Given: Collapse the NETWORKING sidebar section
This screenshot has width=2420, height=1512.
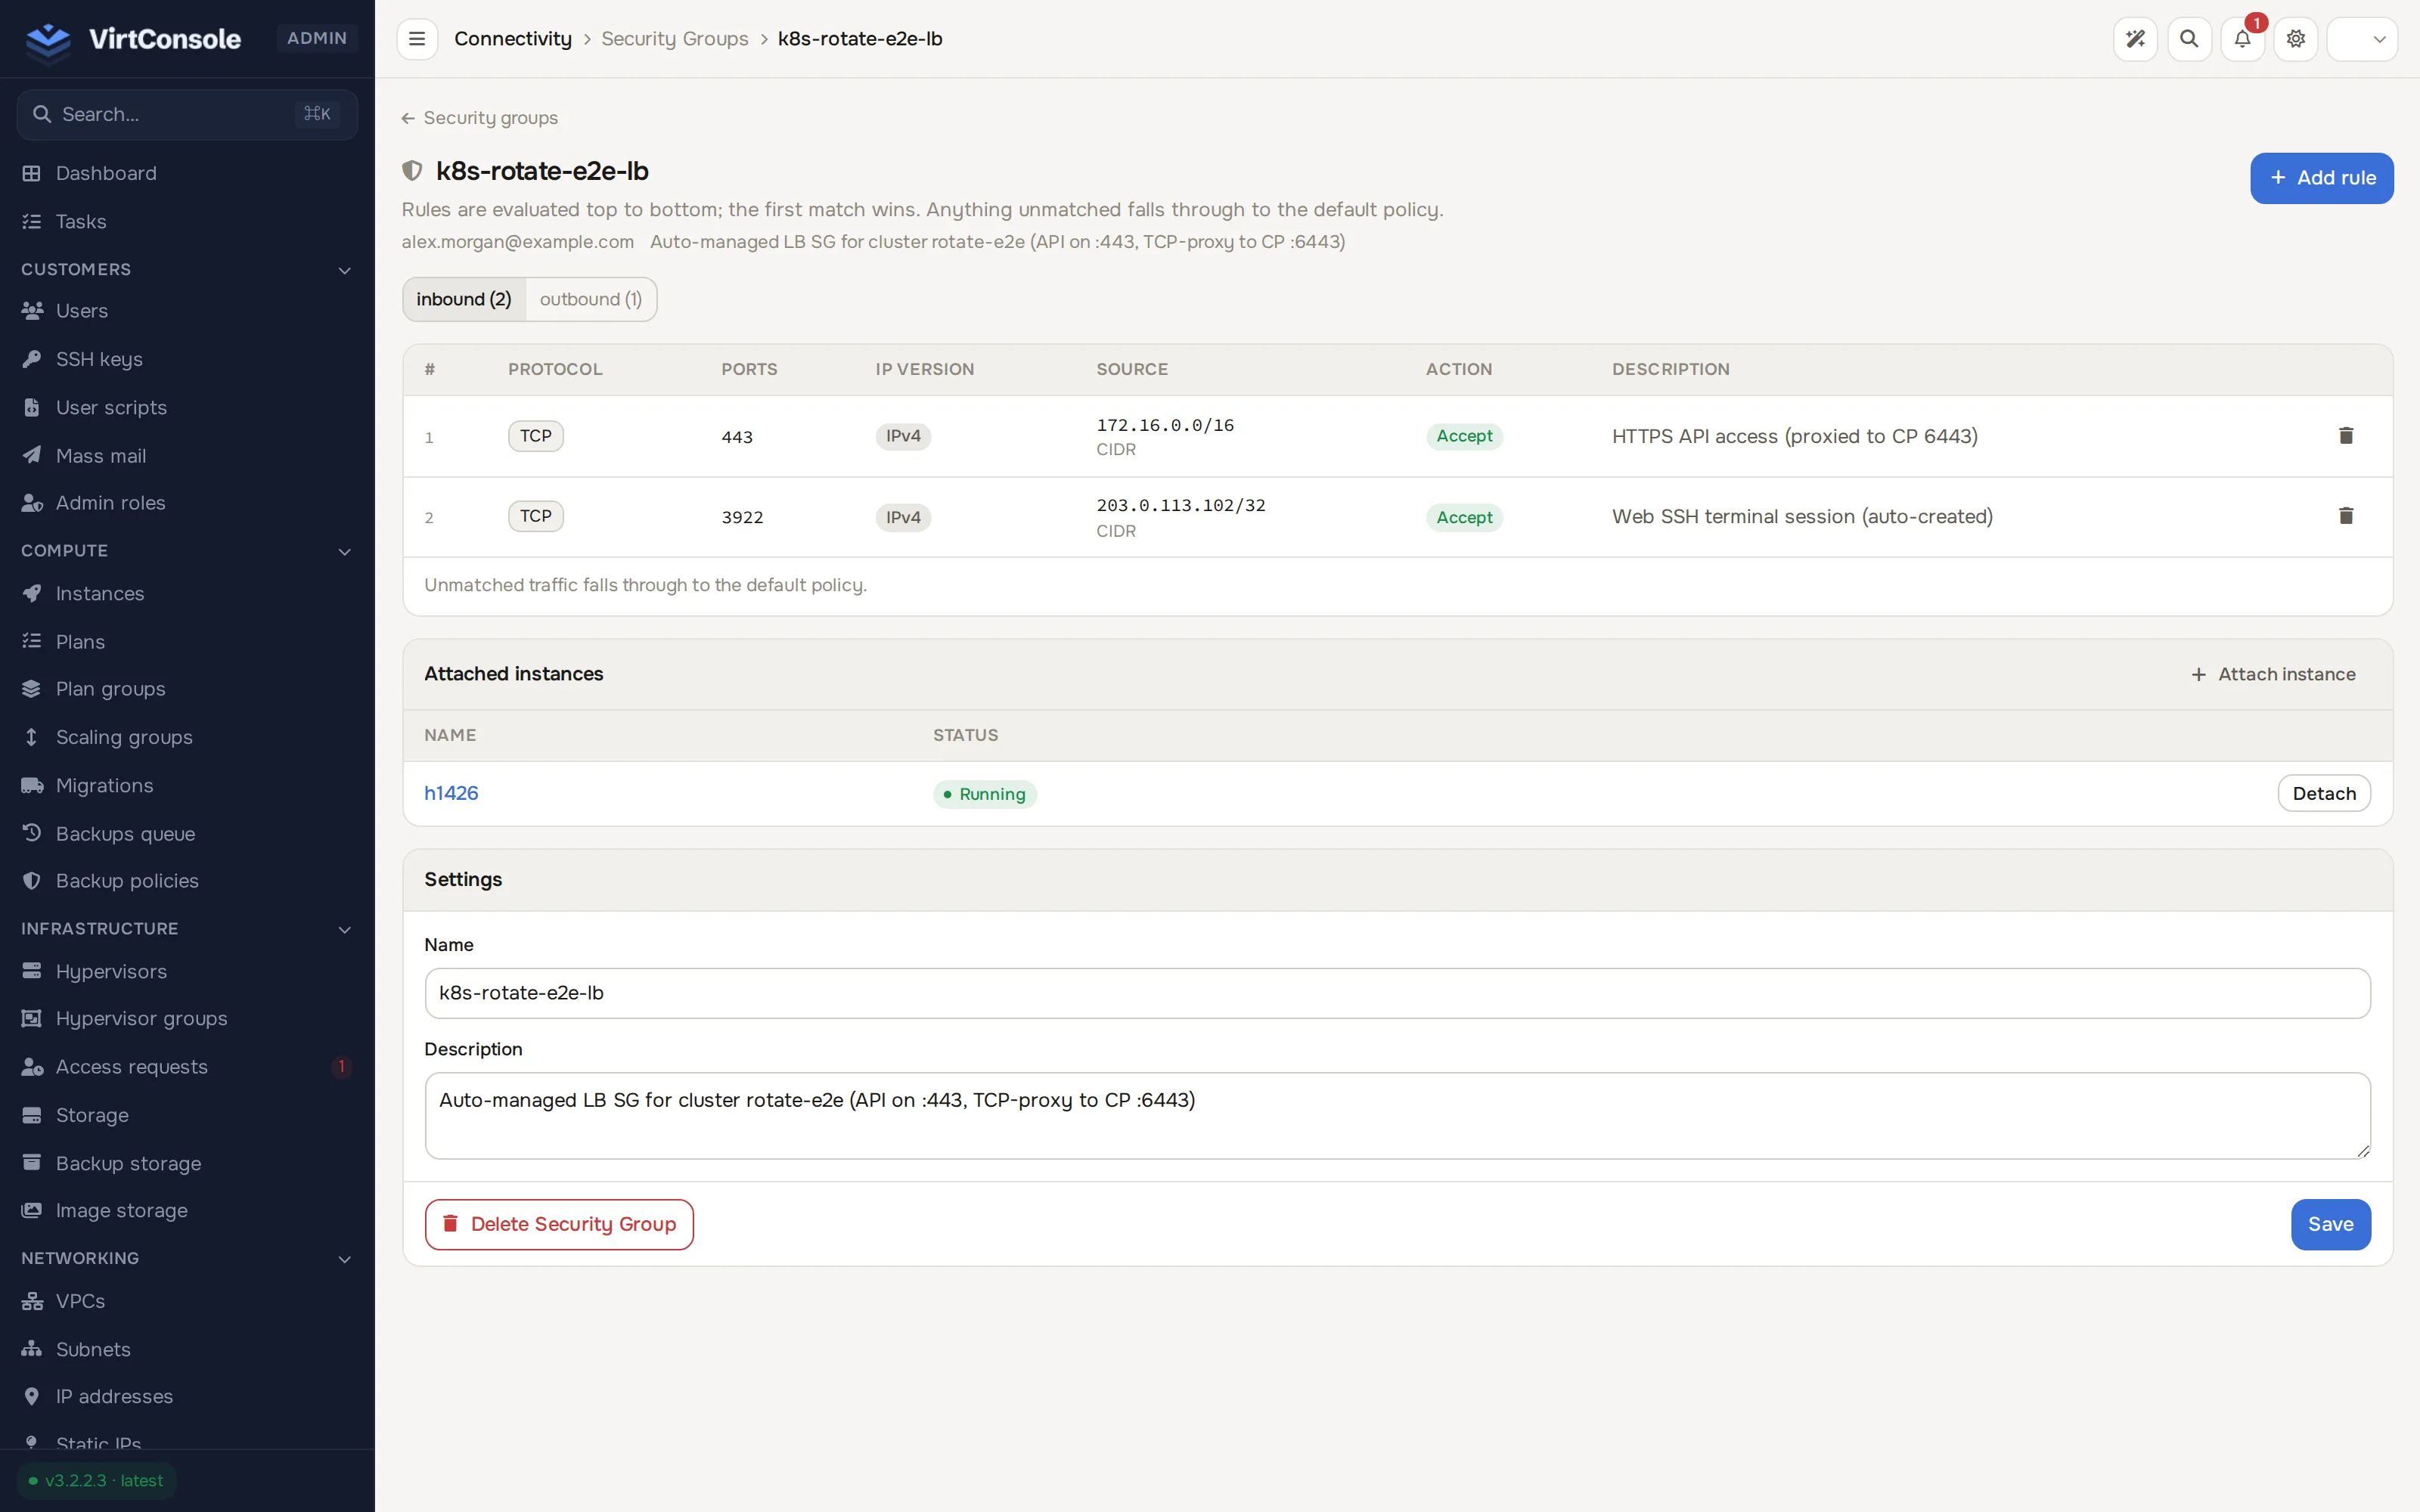Looking at the screenshot, I should click(x=344, y=1259).
